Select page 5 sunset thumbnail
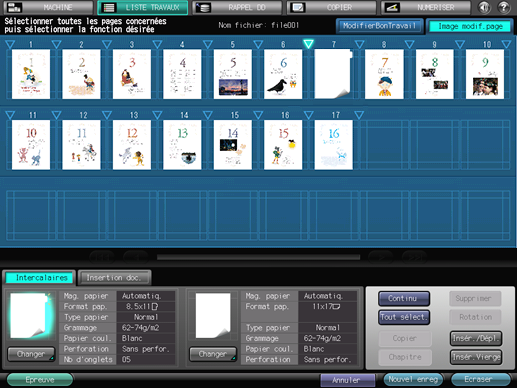 (233, 74)
